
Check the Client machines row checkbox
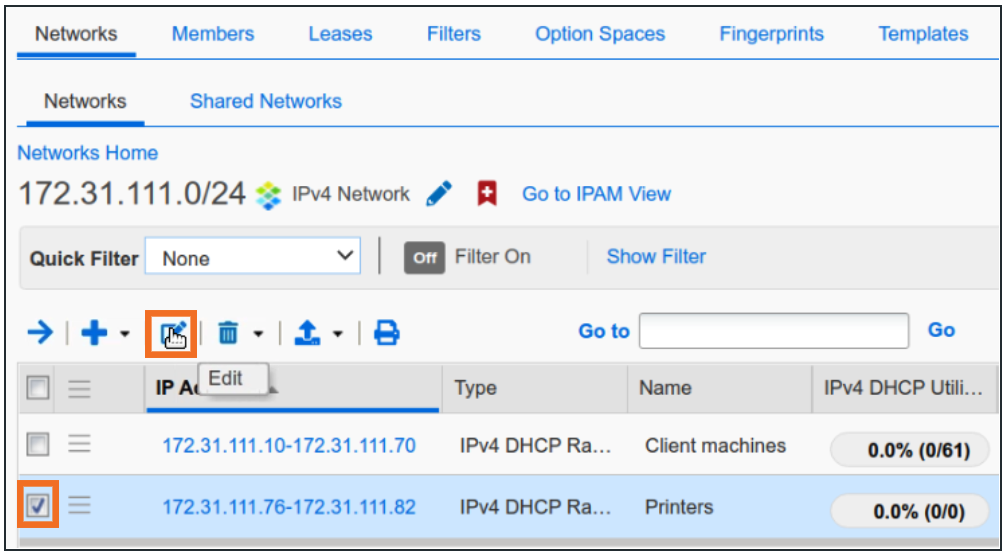(38, 446)
